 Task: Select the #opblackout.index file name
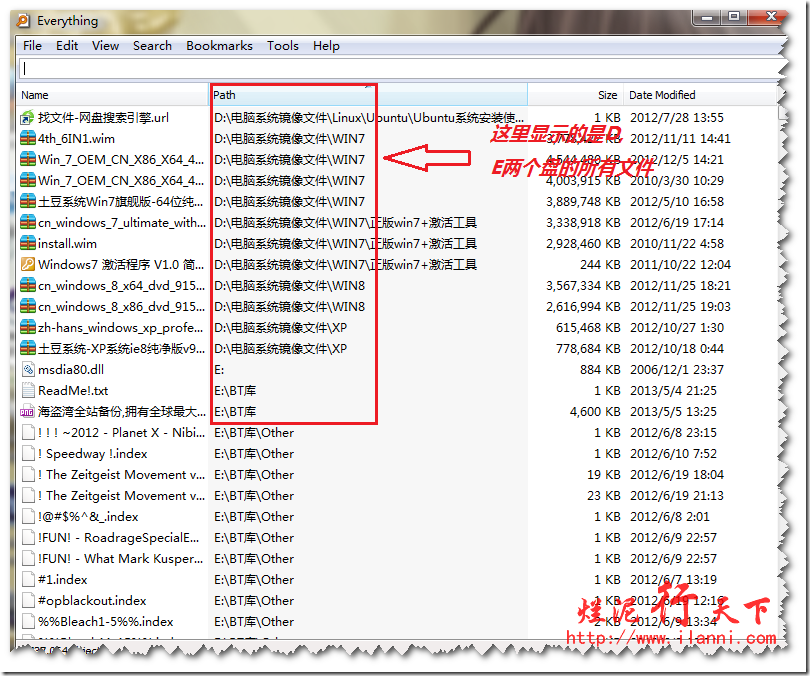coord(92,601)
